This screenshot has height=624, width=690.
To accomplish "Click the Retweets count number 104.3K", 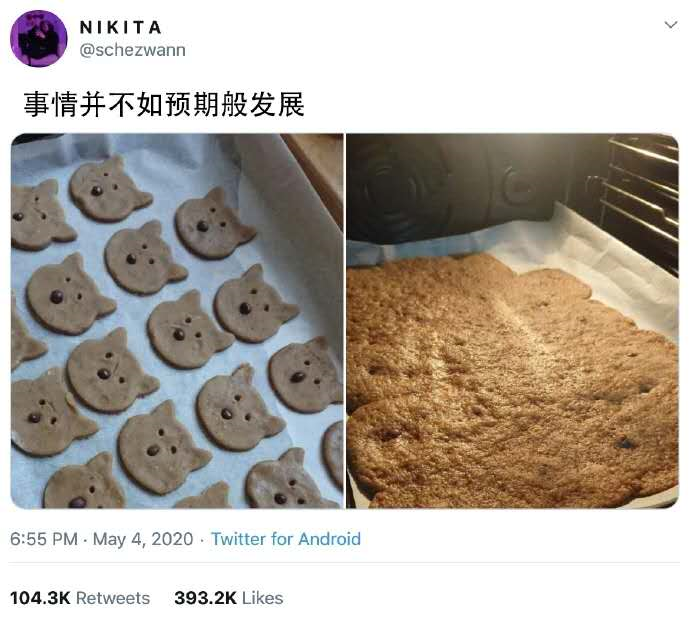I will click(x=40, y=598).
